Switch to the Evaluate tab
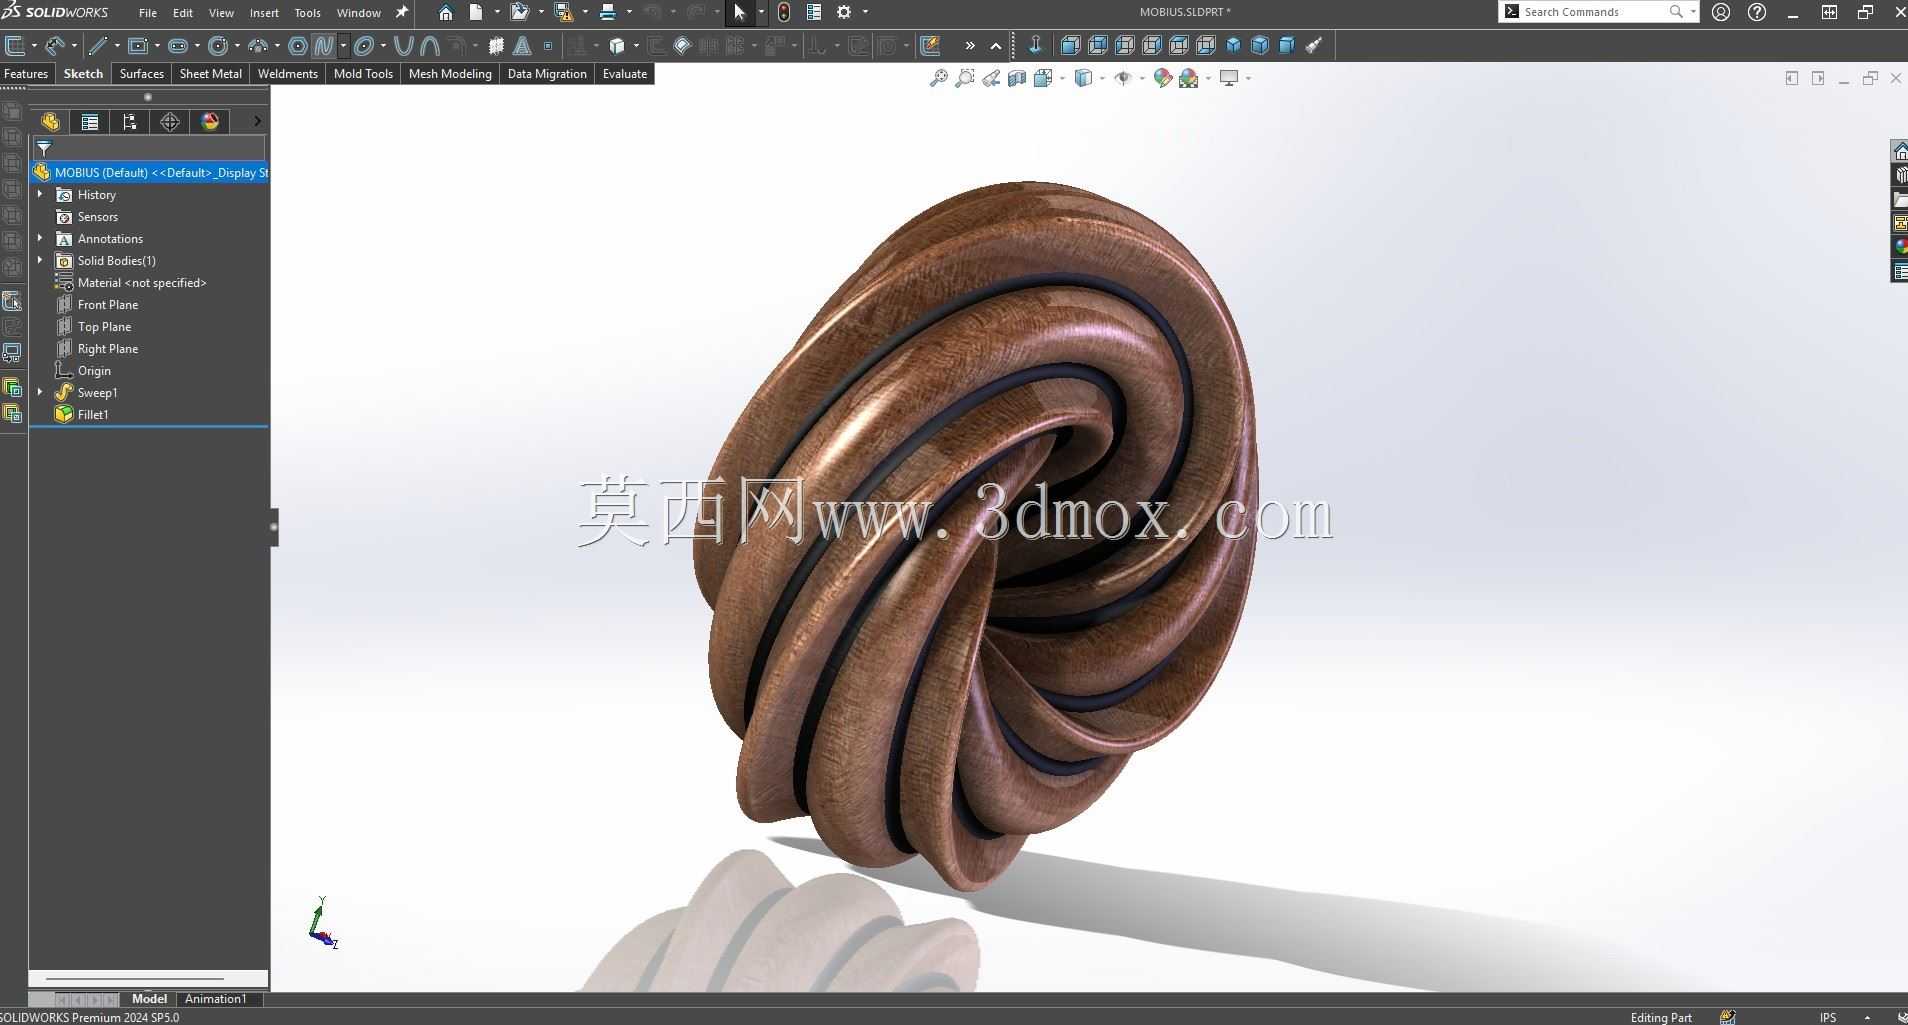This screenshot has width=1908, height=1025. 624,74
